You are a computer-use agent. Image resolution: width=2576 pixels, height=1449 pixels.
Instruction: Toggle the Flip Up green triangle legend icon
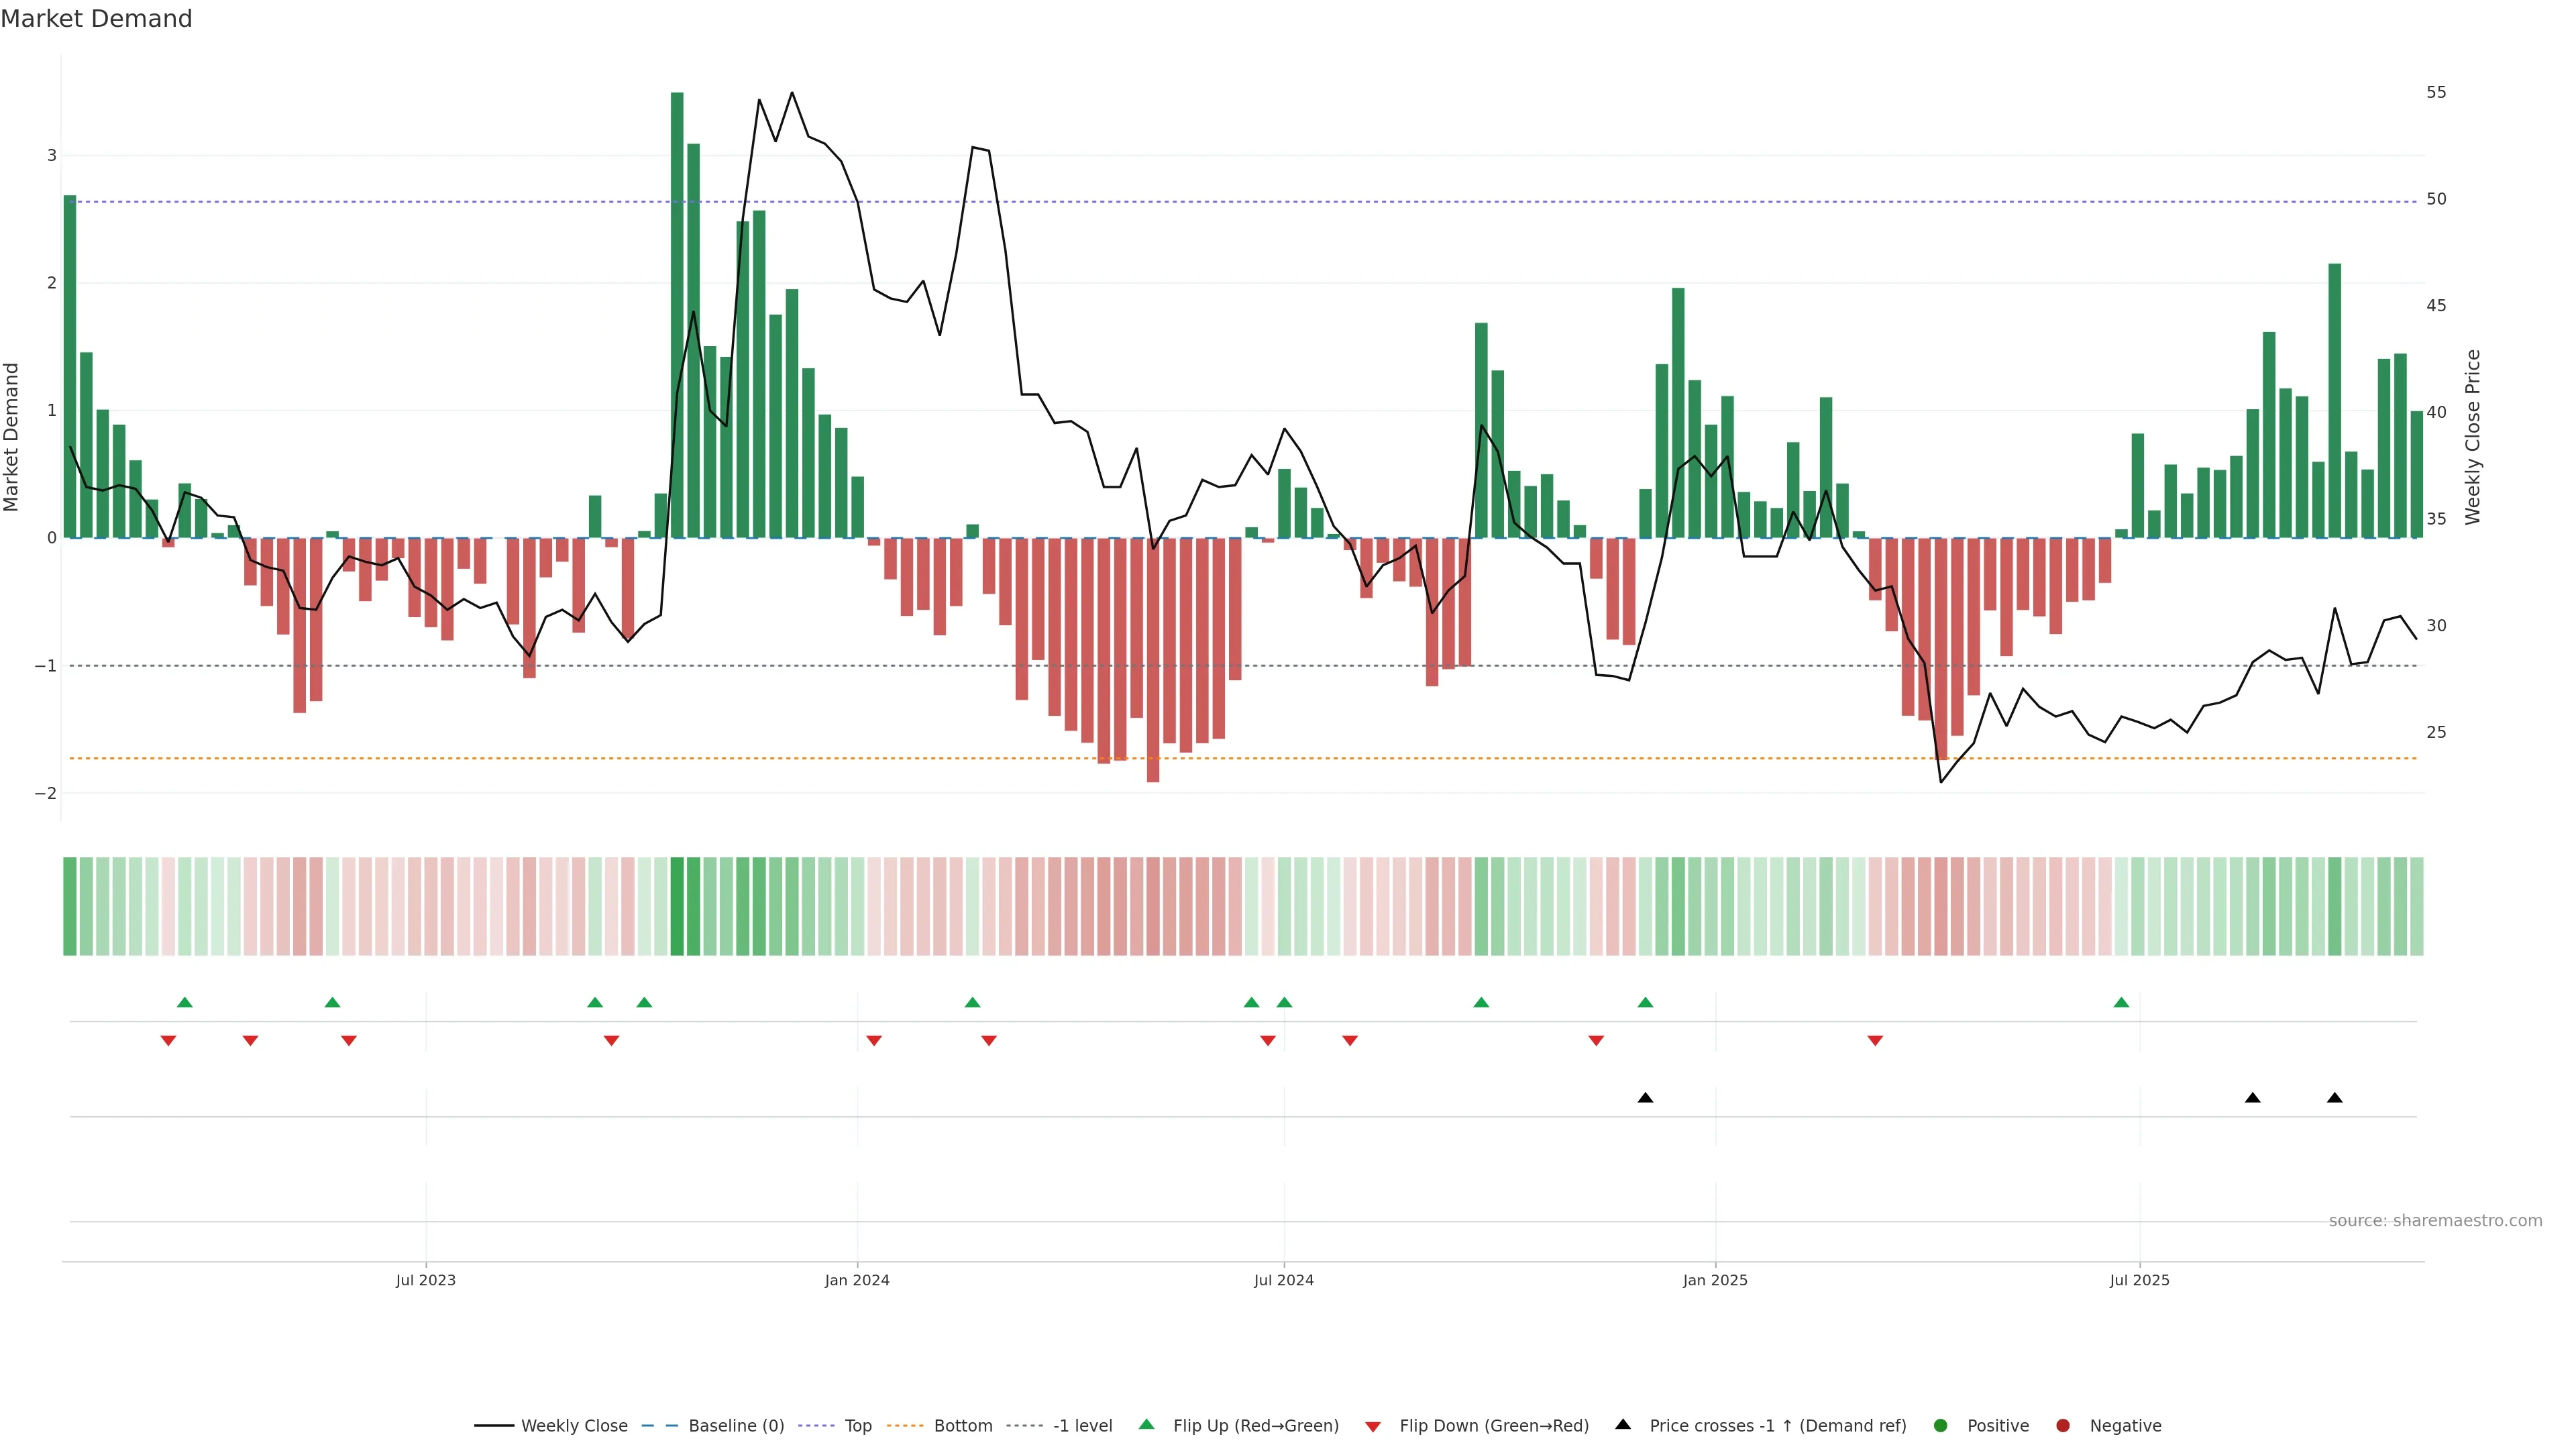click(1146, 1424)
